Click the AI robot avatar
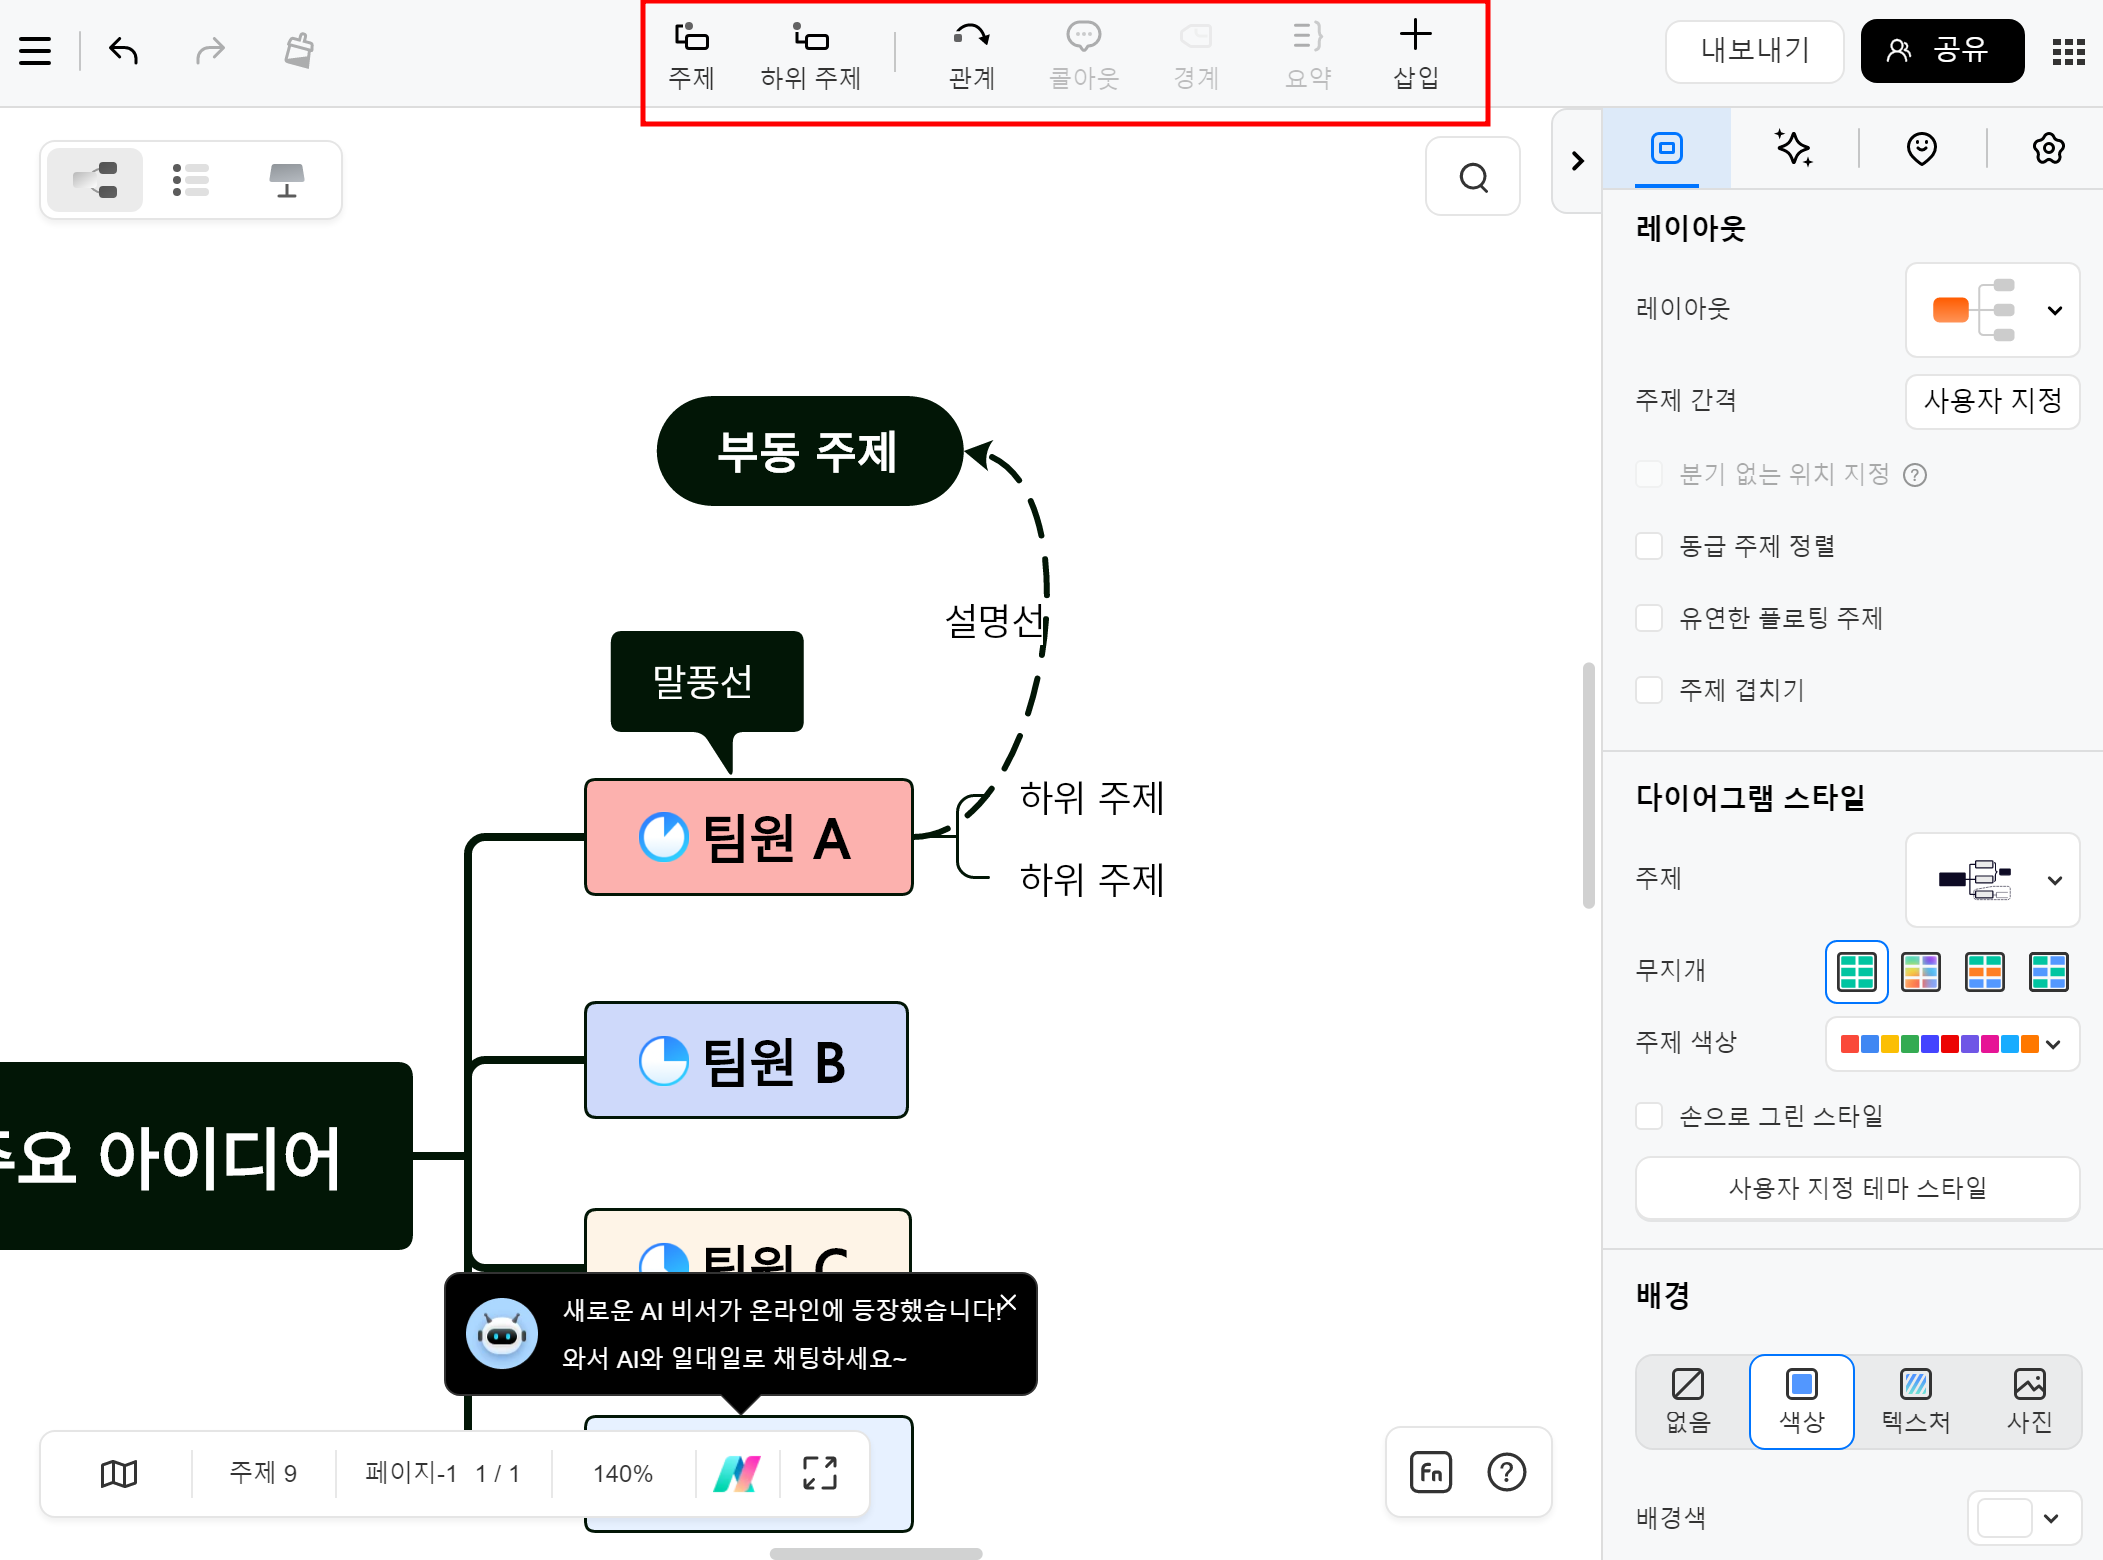The height and width of the screenshot is (1560, 2103). click(502, 1334)
